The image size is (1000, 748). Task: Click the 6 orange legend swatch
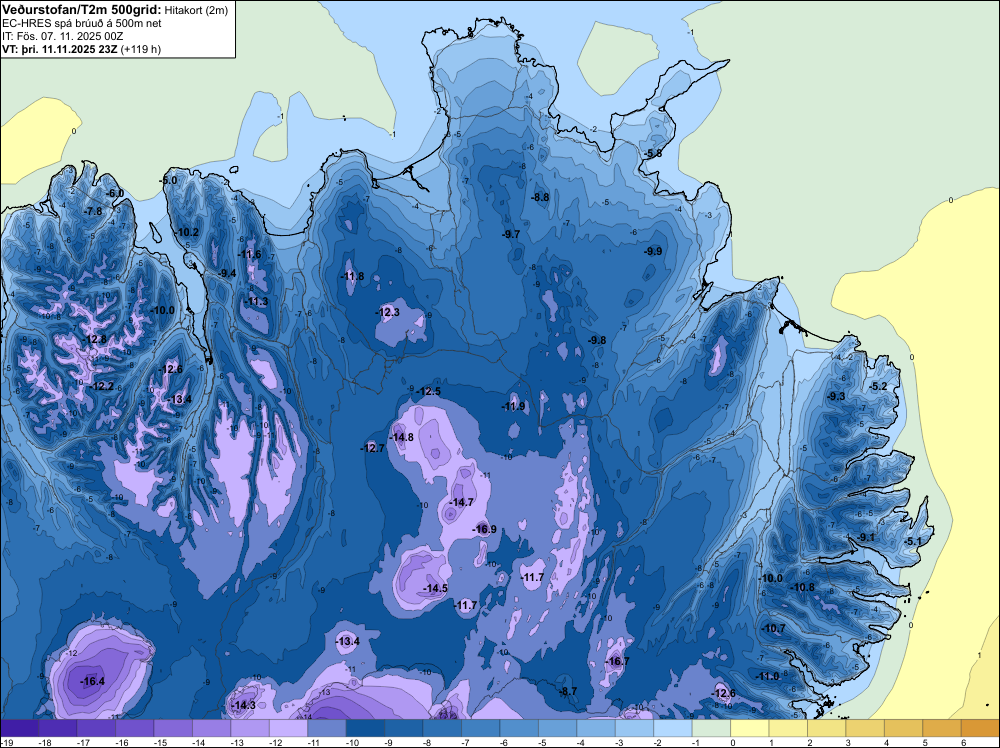click(x=981, y=728)
